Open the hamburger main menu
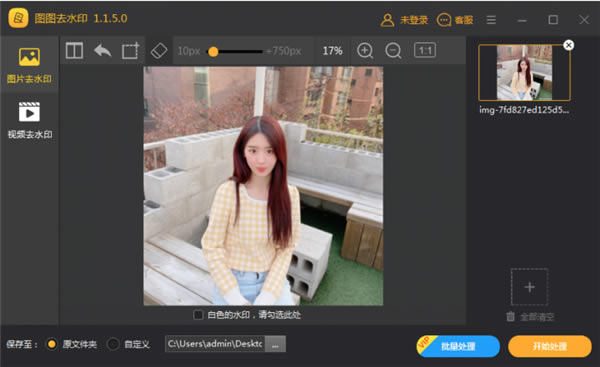The width and height of the screenshot is (600, 367). click(x=491, y=20)
